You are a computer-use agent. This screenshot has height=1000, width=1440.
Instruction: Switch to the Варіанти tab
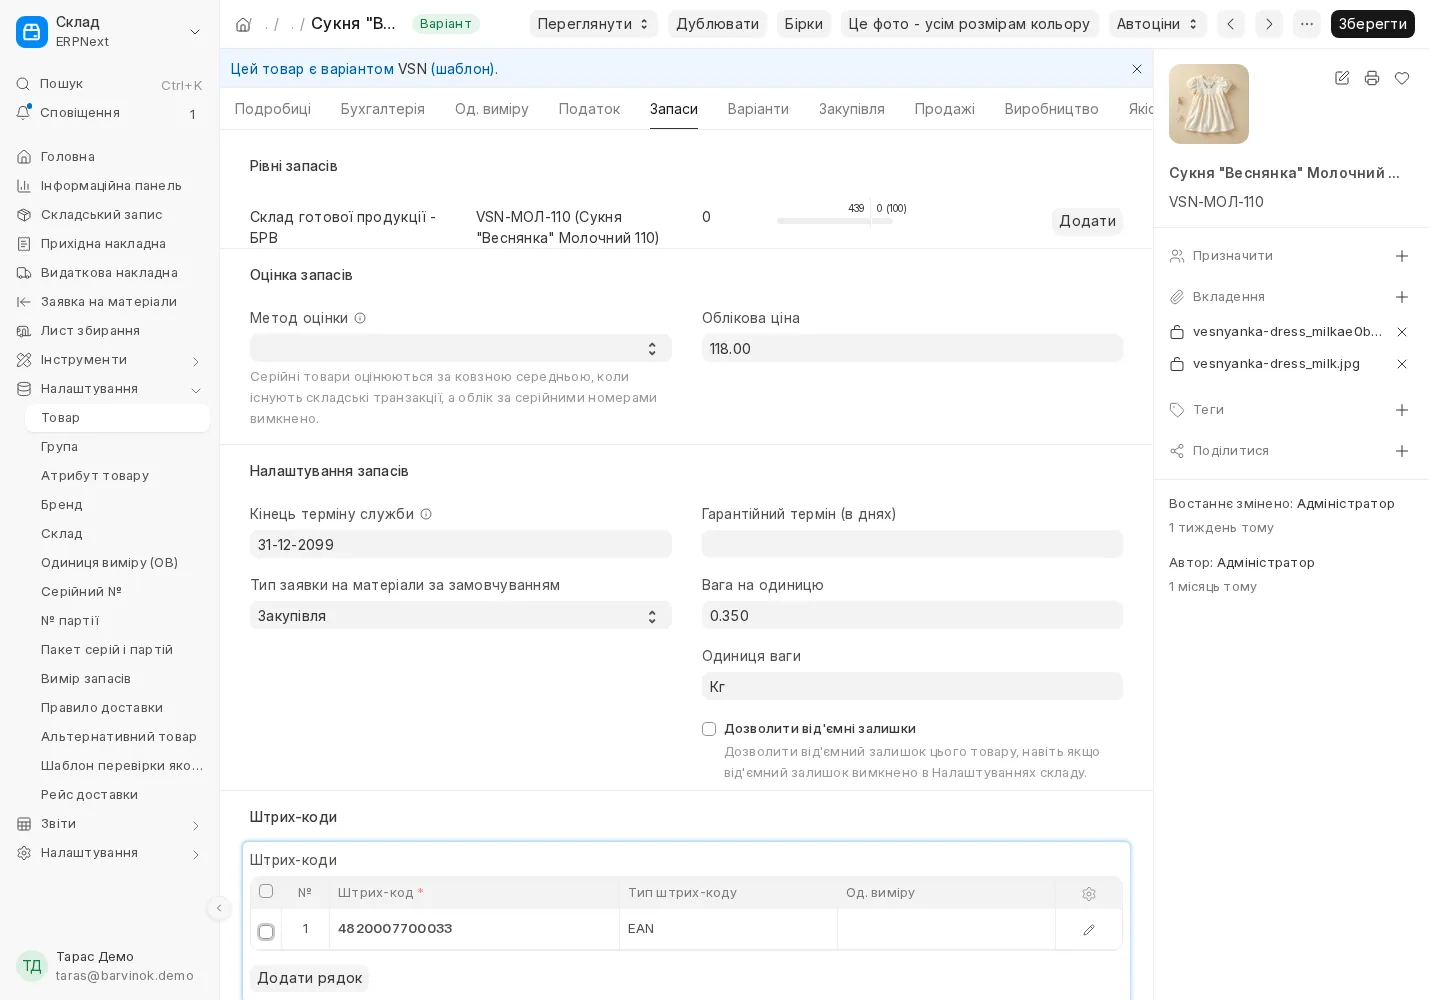tap(758, 109)
